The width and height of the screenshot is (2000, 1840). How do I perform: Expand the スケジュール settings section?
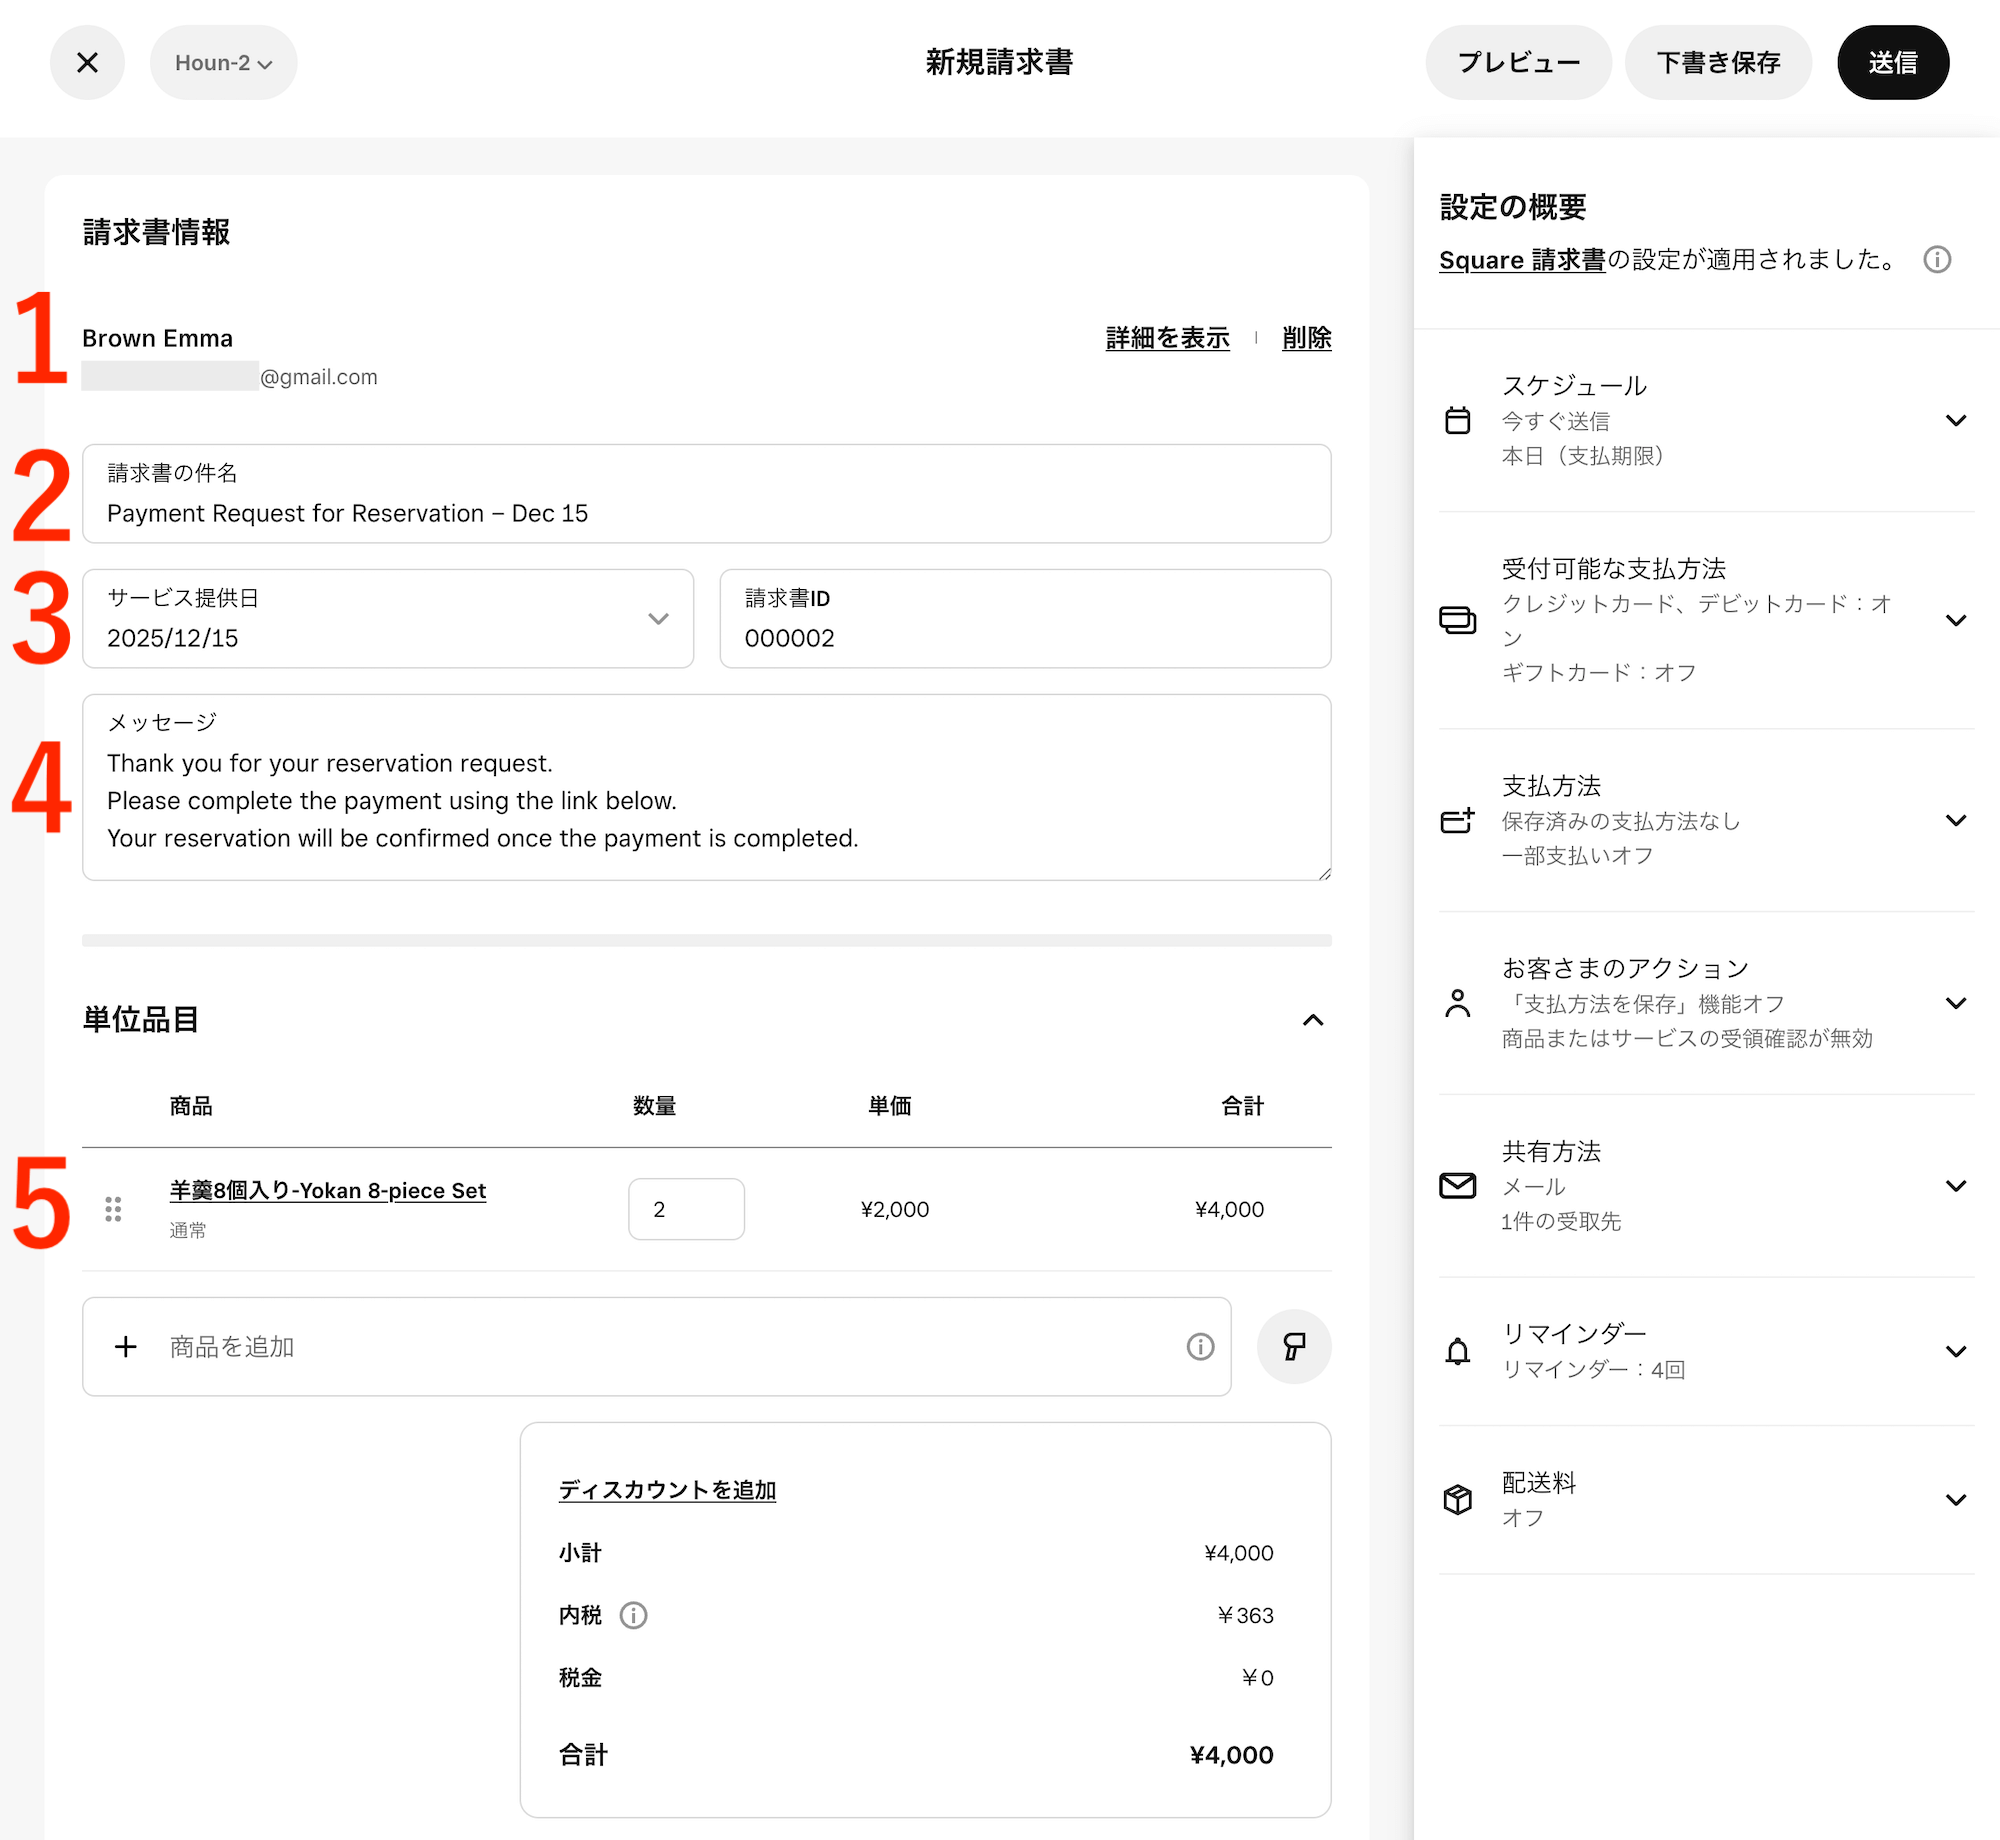(x=1956, y=420)
